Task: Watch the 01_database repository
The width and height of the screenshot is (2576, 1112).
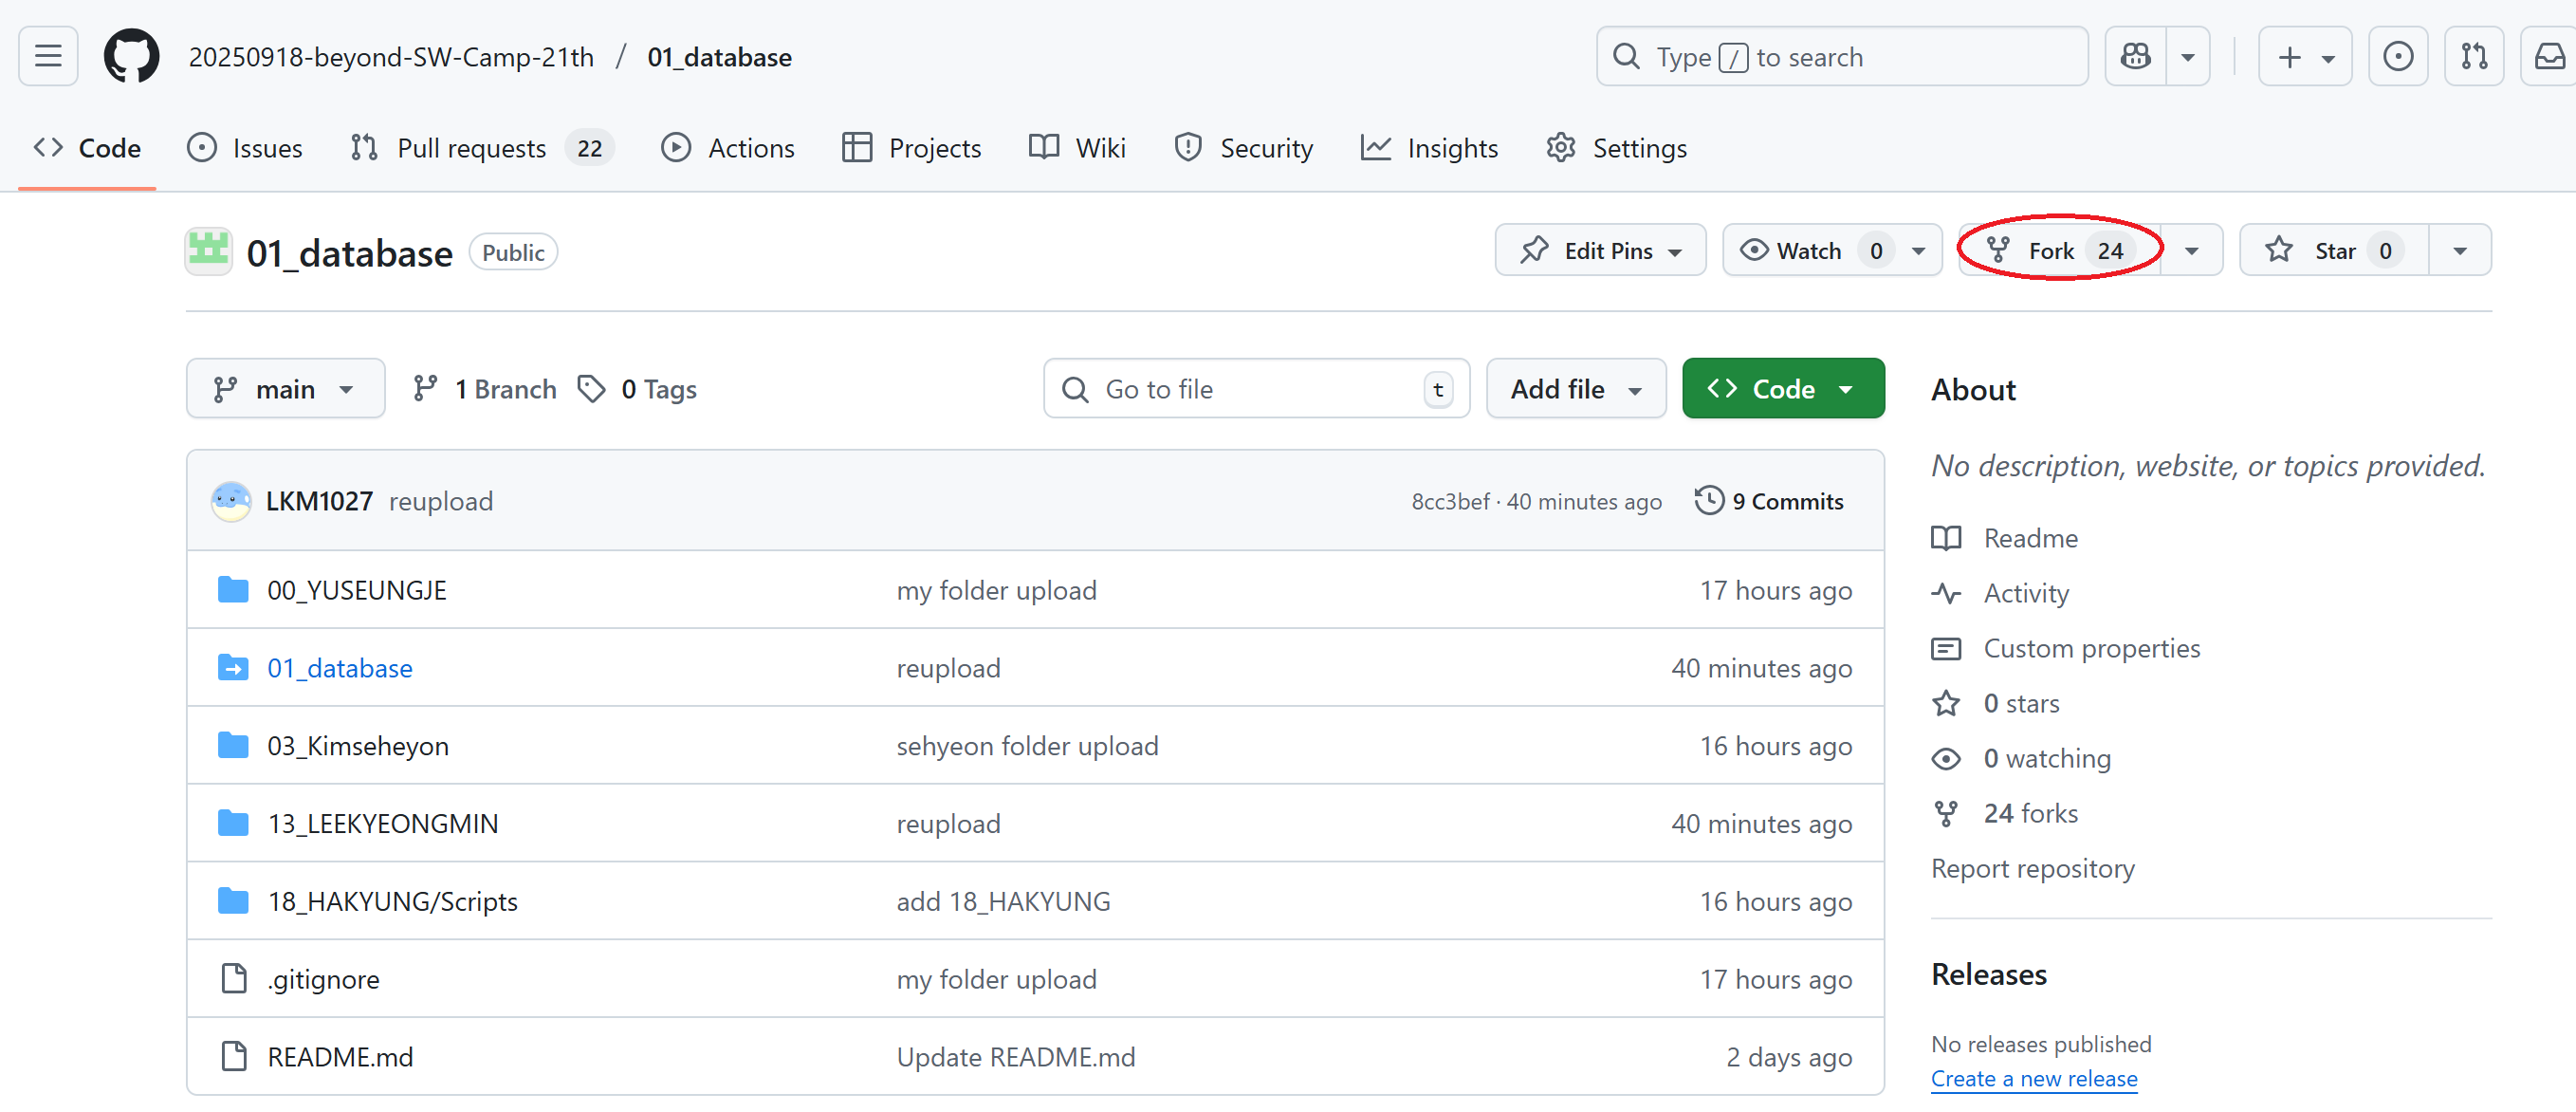Action: (x=1808, y=250)
